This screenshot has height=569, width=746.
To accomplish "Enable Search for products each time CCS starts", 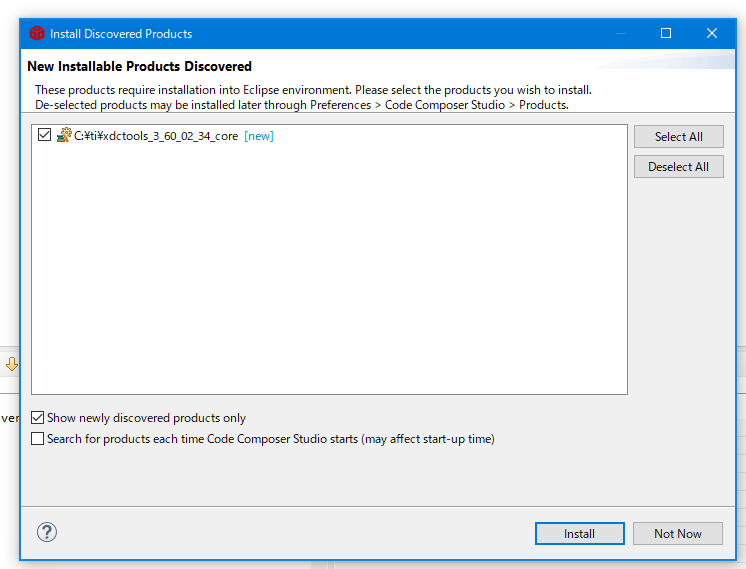I will click(x=38, y=438).
